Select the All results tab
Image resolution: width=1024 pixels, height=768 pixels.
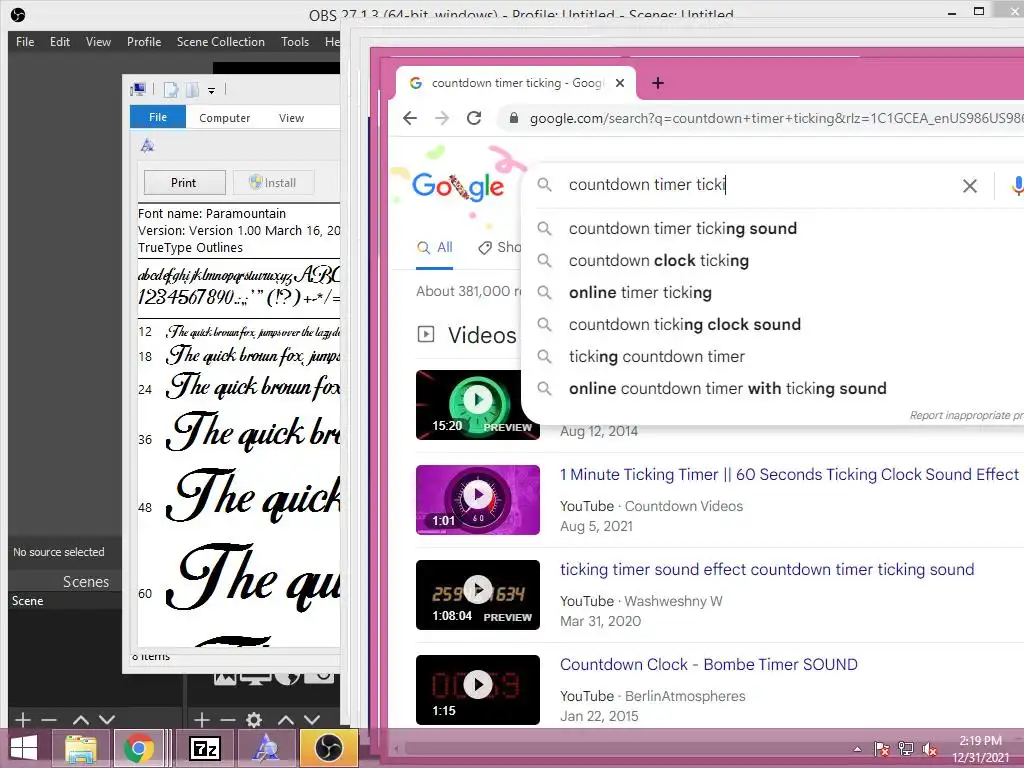(x=435, y=248)
